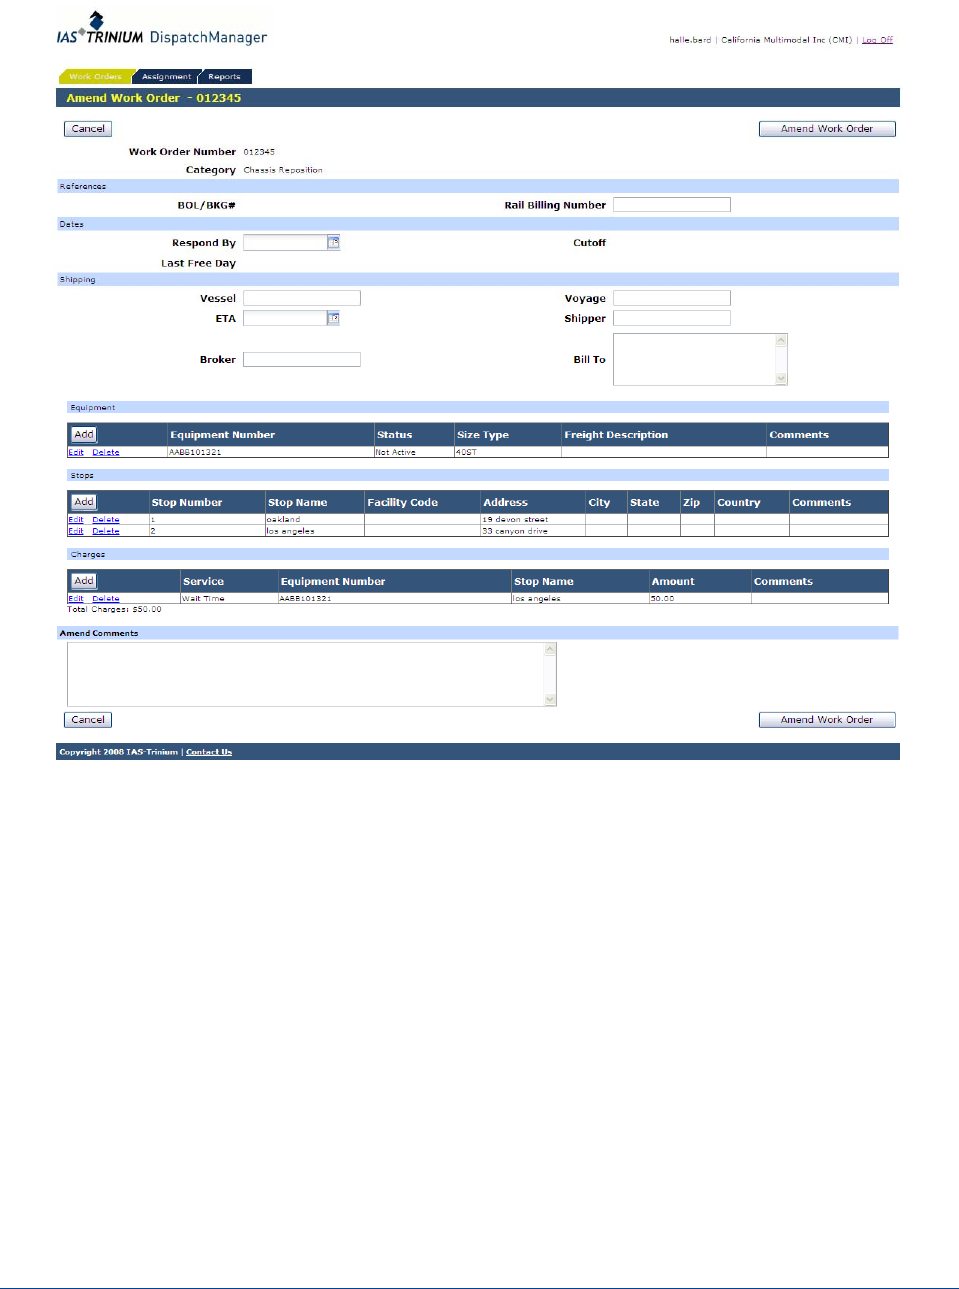Viewport: 959px width, 1289px height.
Task: Add a new equipment row
Action: click(84, 435)
